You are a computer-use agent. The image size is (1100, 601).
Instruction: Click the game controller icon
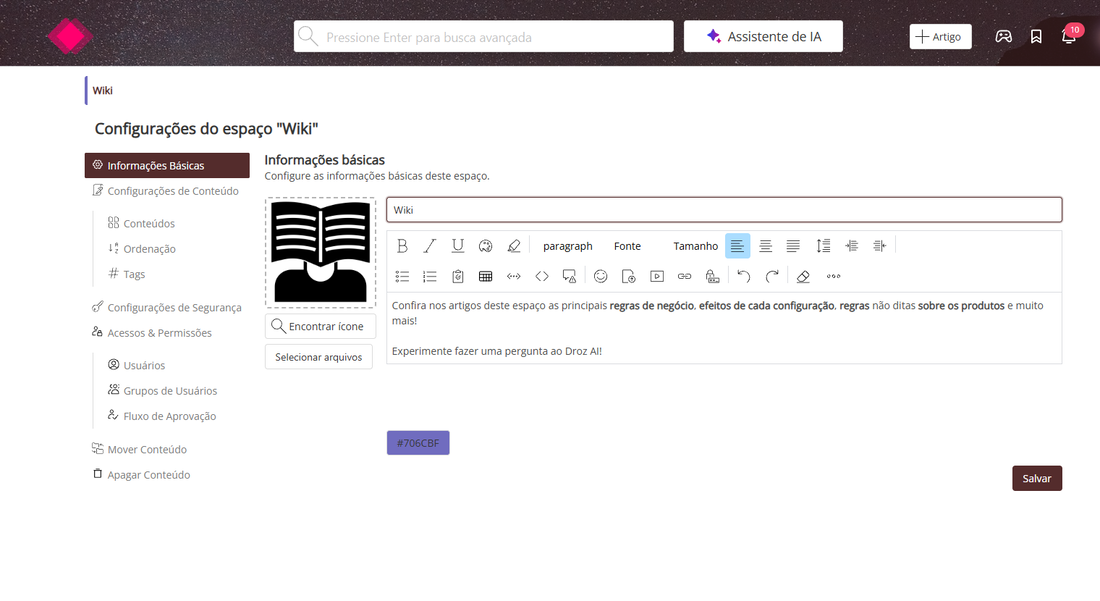(x=1004, y=36)
